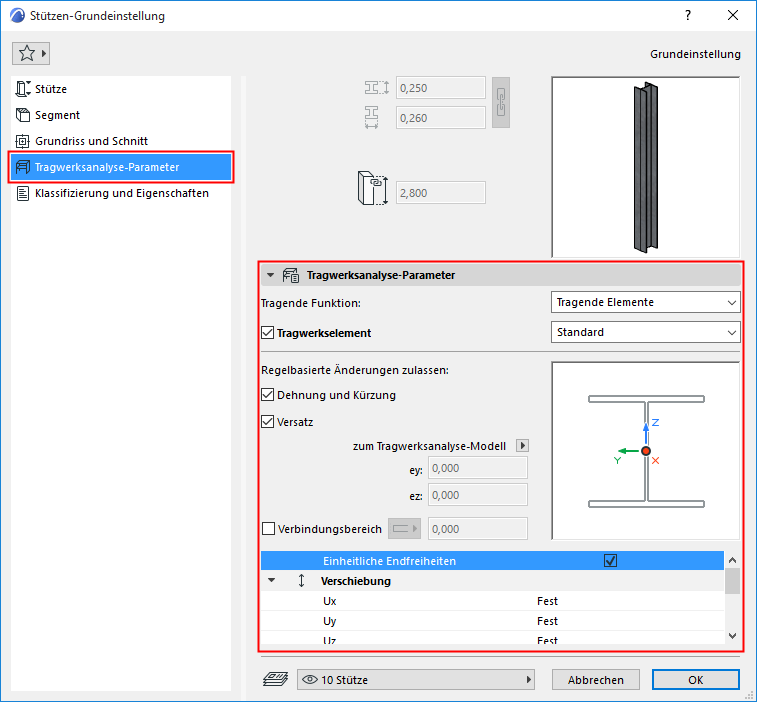This screenshot has width=757, height=702.
Task: Click the eye icon in the layer selector
Action: (x=309, y=679)
